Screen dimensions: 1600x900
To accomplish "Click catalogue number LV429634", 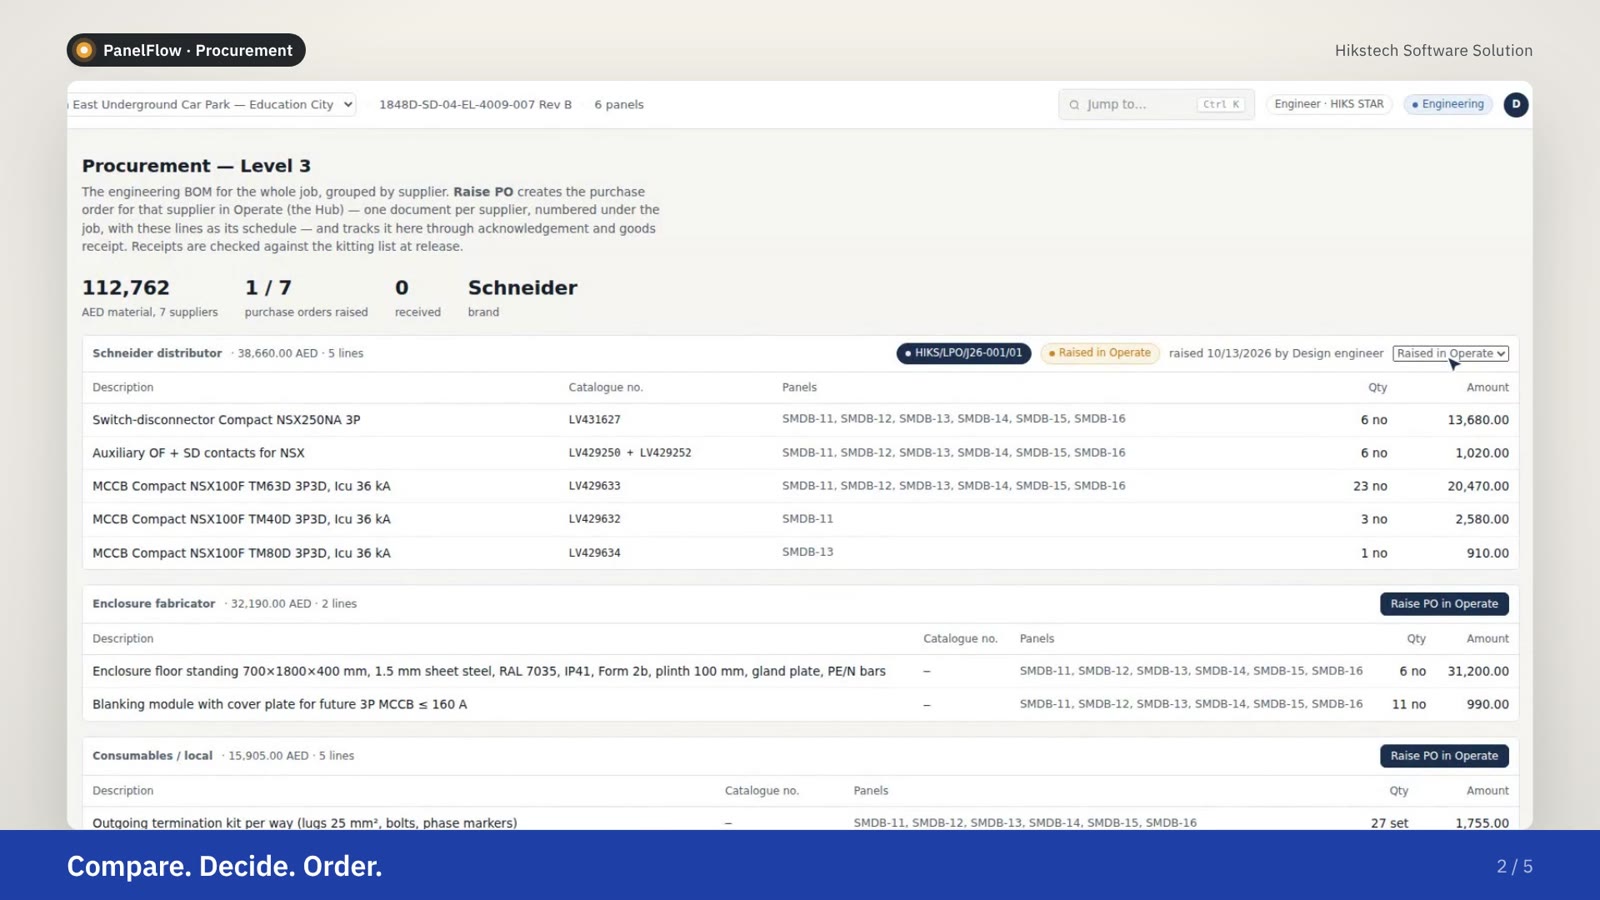I will (x=594, y=553).
